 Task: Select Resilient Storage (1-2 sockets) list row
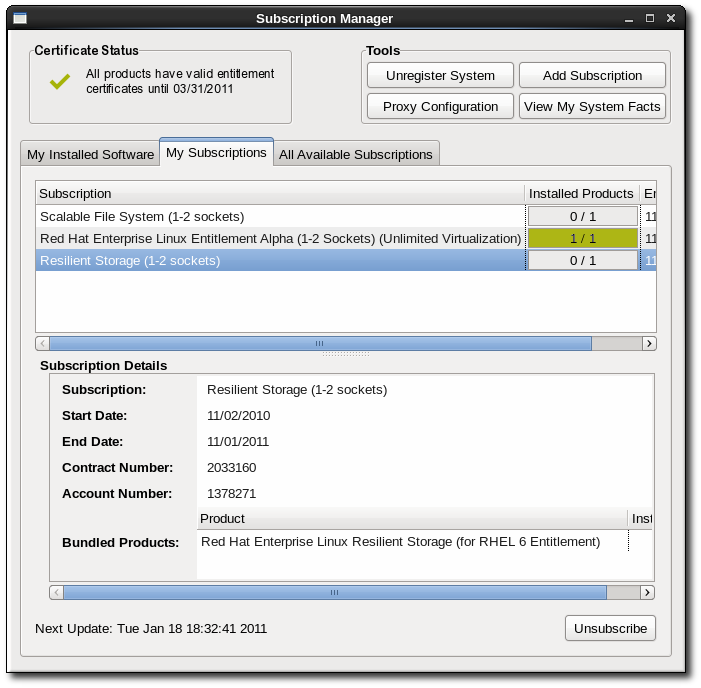(x=346, y=260)
